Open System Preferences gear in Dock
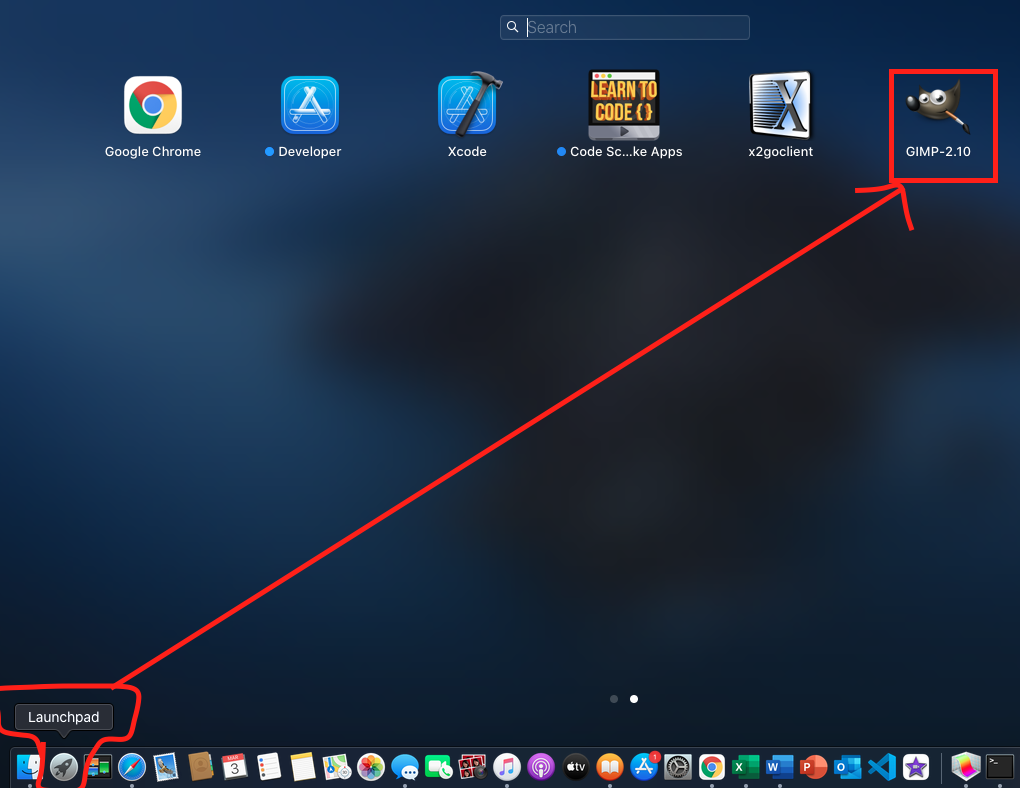Viewport: 1020px width, 788px height. [x=678, y=767]
